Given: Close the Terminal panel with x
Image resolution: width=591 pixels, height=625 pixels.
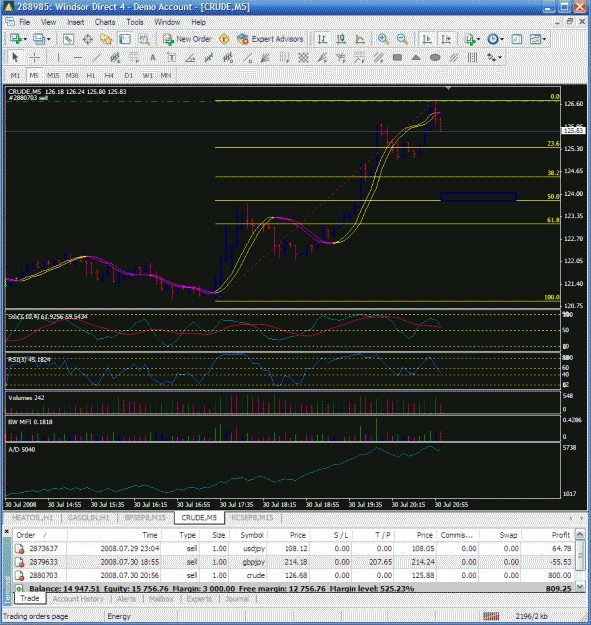Looking at the screenshot, I should point(6,532).
